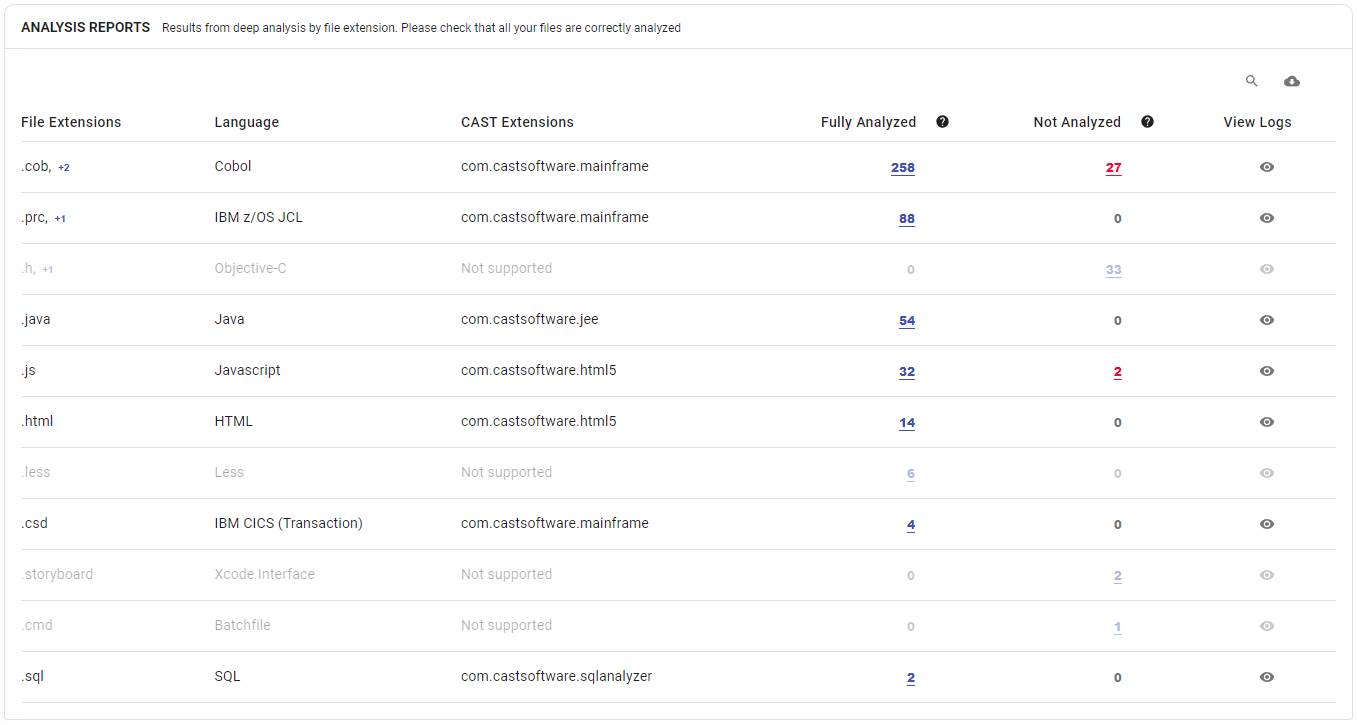Open 258 fully analyzed Cobol files
The width and height of the screenshot is (1357, 725).
click(x=903, y=168)
